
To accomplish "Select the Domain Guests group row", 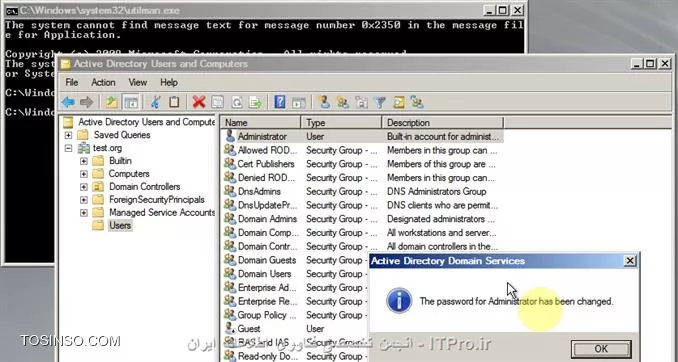I will [295, 260].
